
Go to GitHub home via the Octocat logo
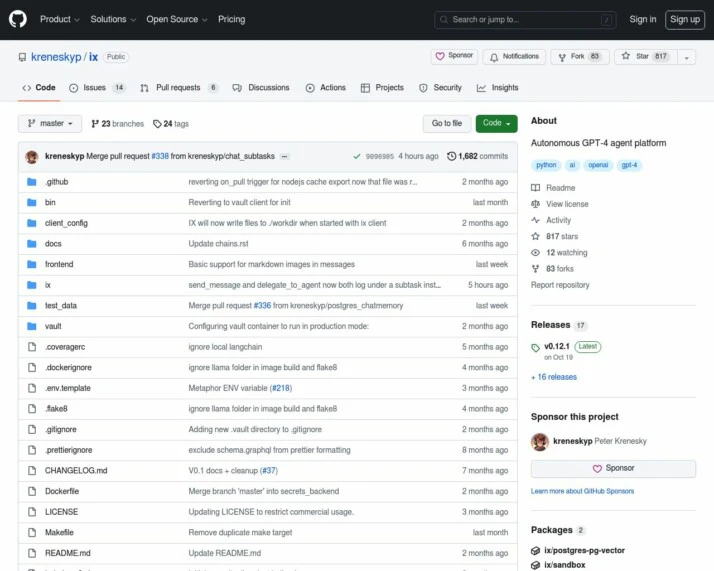point(18,19)
